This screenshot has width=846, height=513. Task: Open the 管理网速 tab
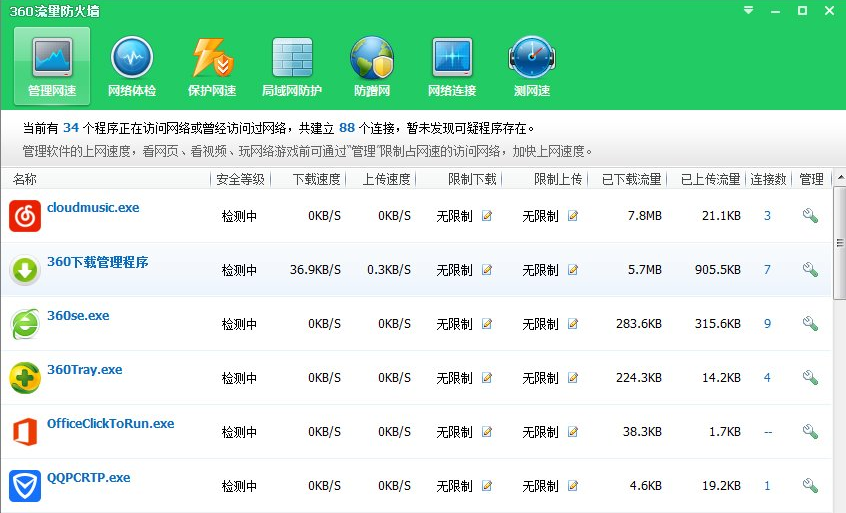click(x=52, y=66)
